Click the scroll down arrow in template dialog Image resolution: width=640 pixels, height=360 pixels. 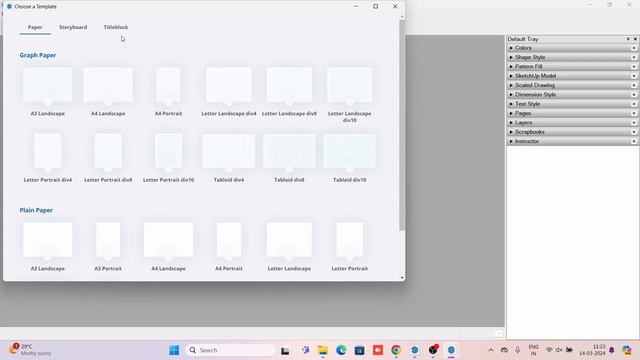[402, 278]
